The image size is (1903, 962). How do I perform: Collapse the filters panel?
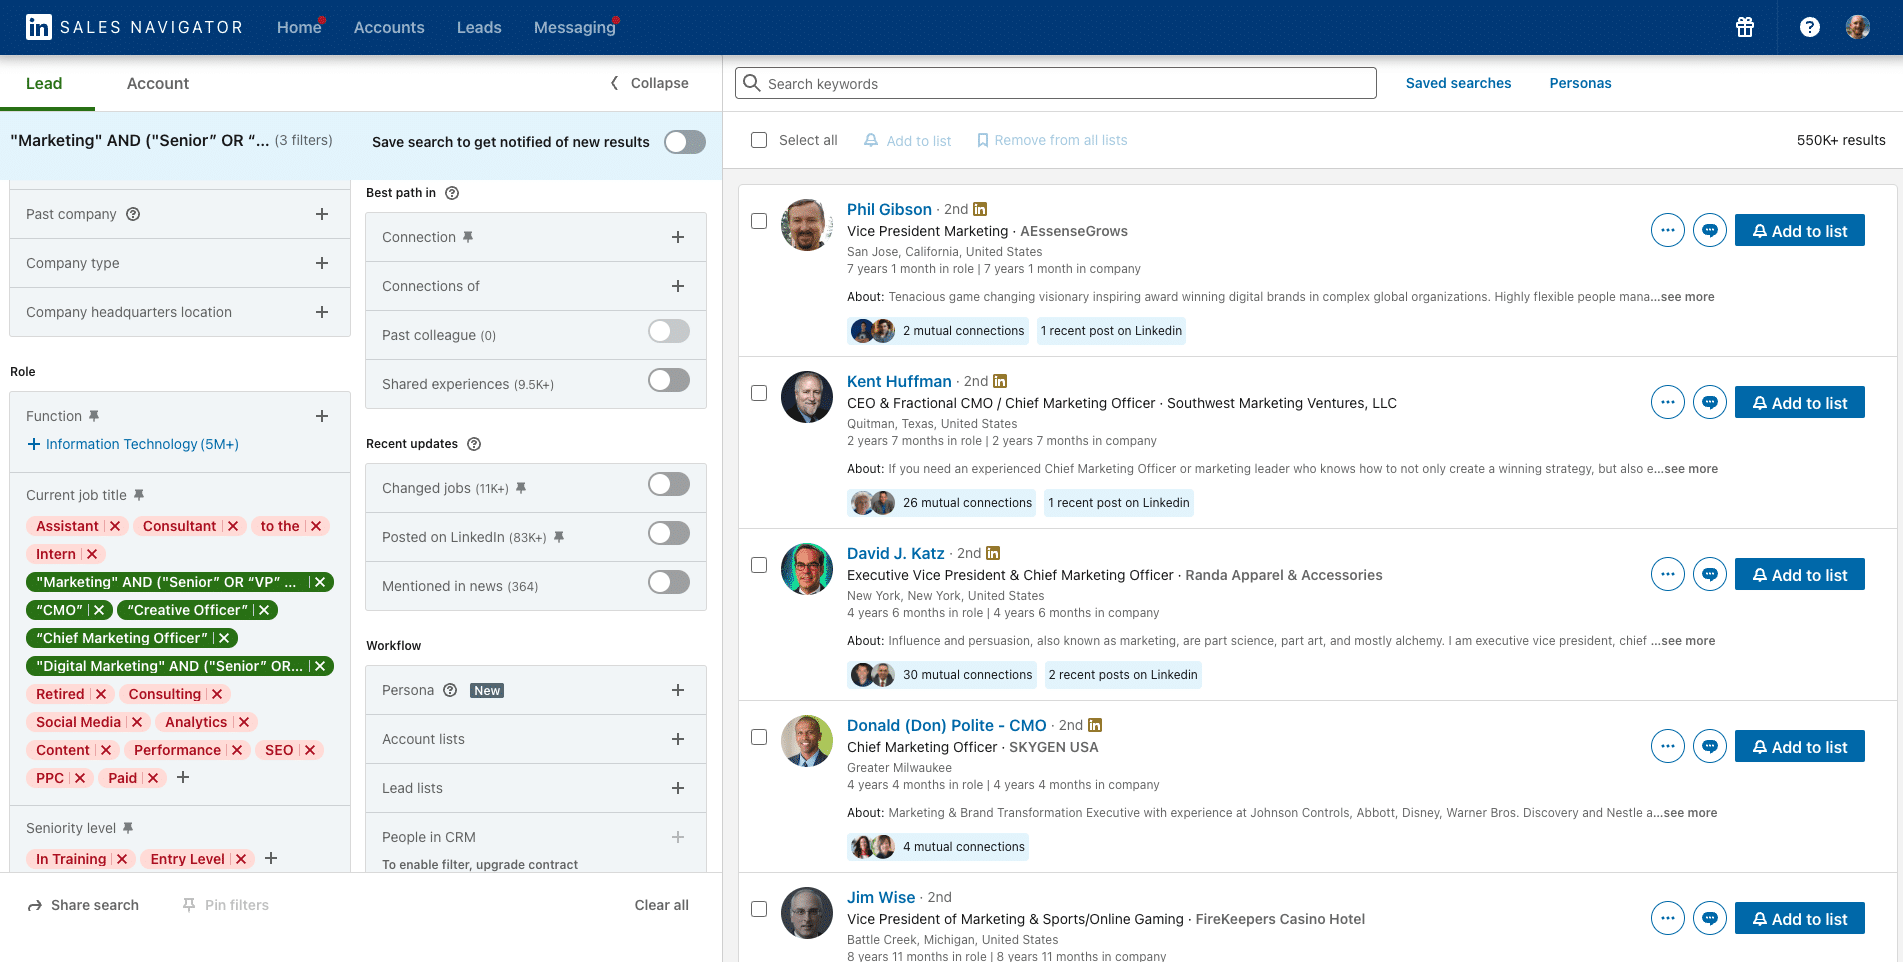pyautogui.click(x=650, y=83)
